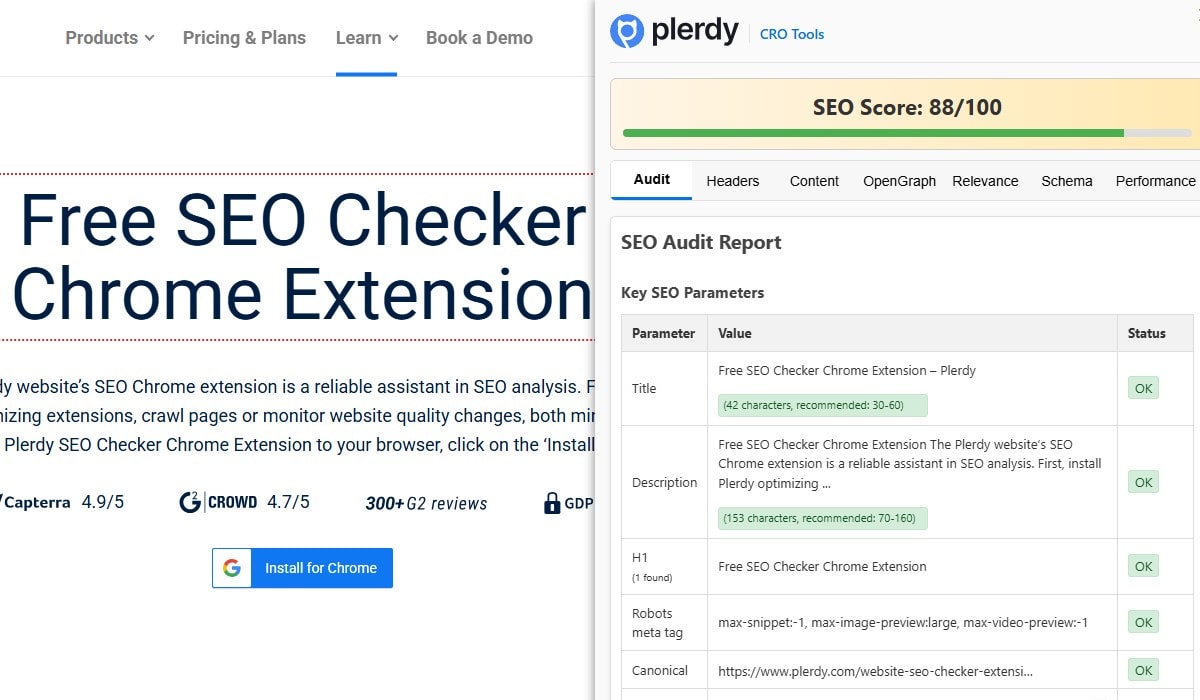
Task: Open the CRO Tools link
Action: 791,33
